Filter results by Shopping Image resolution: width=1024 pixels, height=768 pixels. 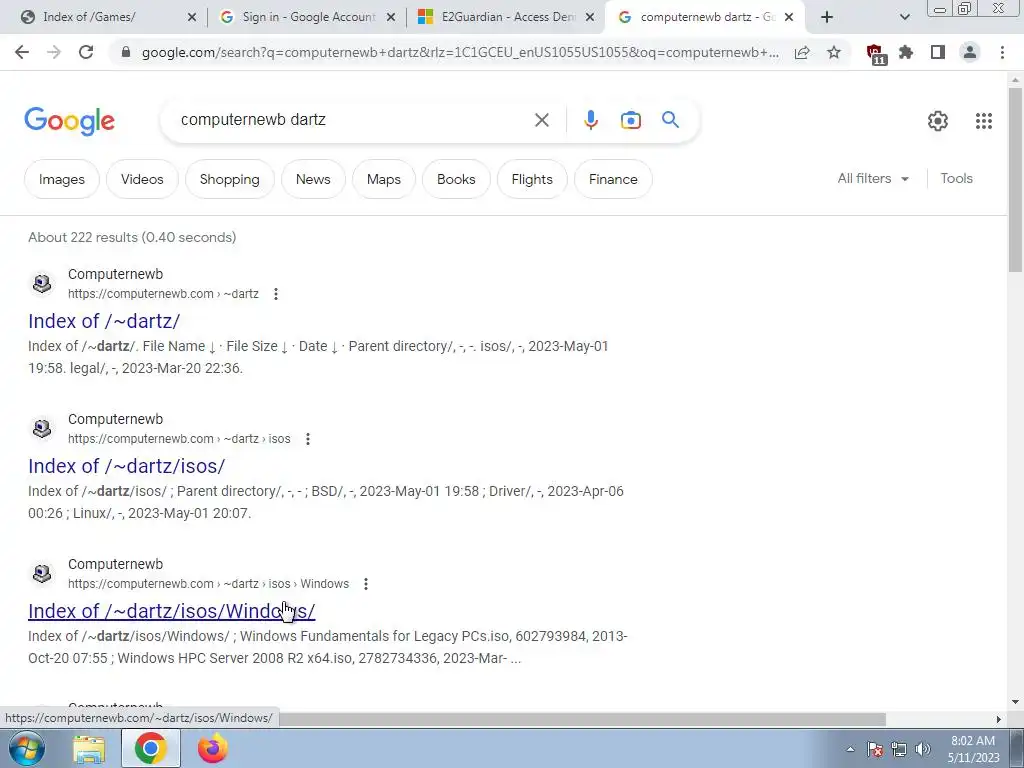click(229, 179)
